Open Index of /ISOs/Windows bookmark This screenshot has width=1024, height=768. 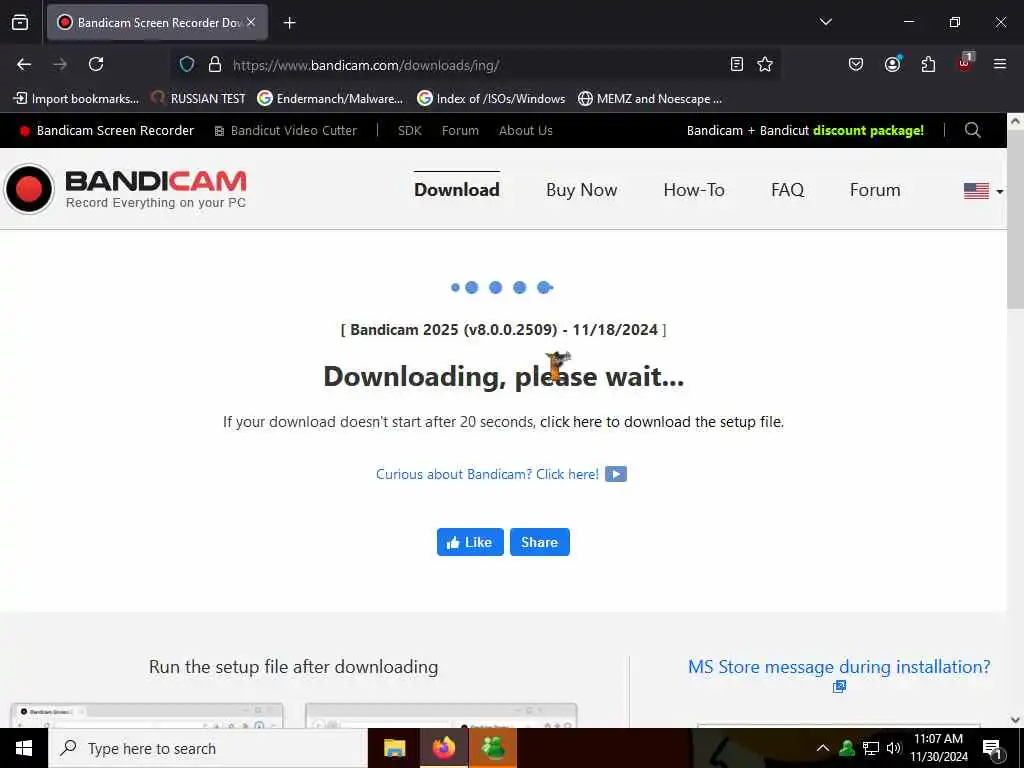tap(491, 99)
